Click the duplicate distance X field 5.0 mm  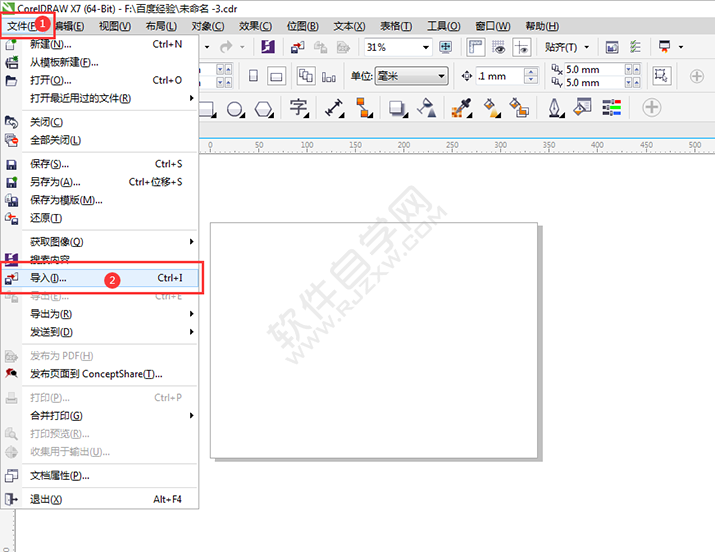coord(593,69)
